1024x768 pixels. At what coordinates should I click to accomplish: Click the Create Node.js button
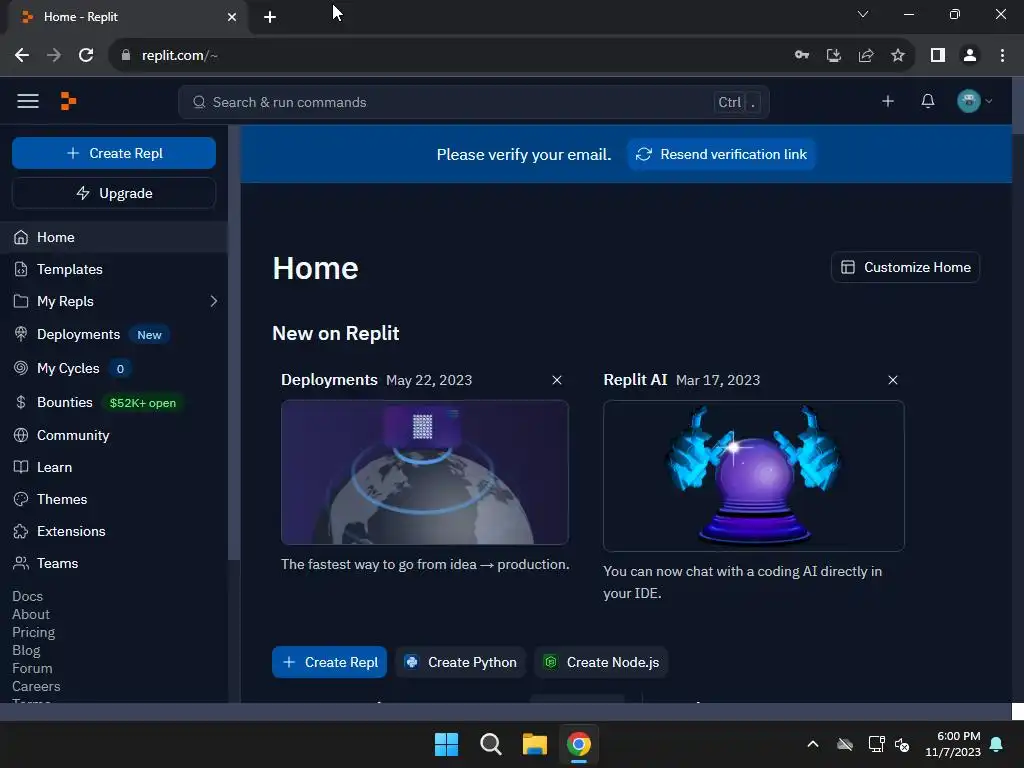pos(601,662)
